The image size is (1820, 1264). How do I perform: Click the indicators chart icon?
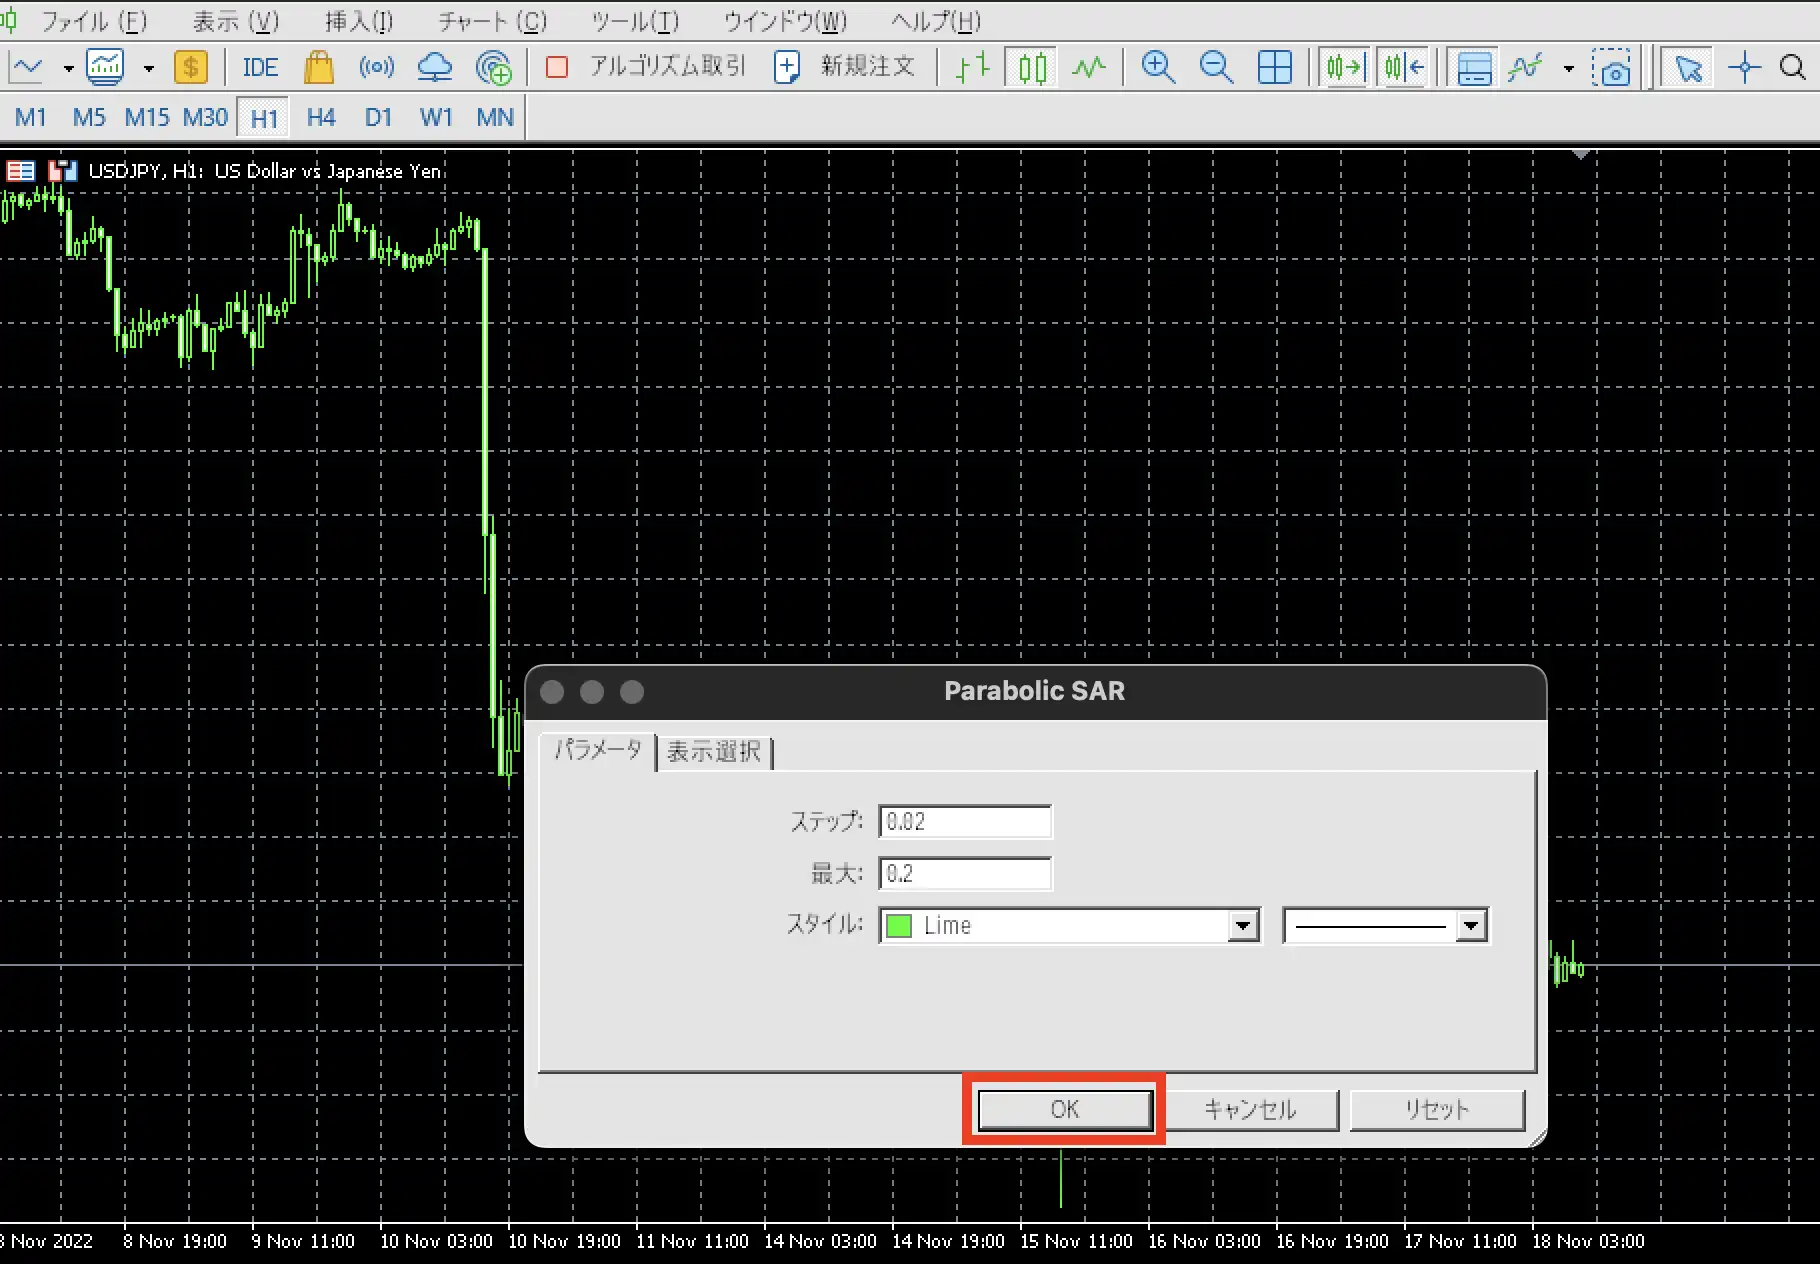[105, 67]
